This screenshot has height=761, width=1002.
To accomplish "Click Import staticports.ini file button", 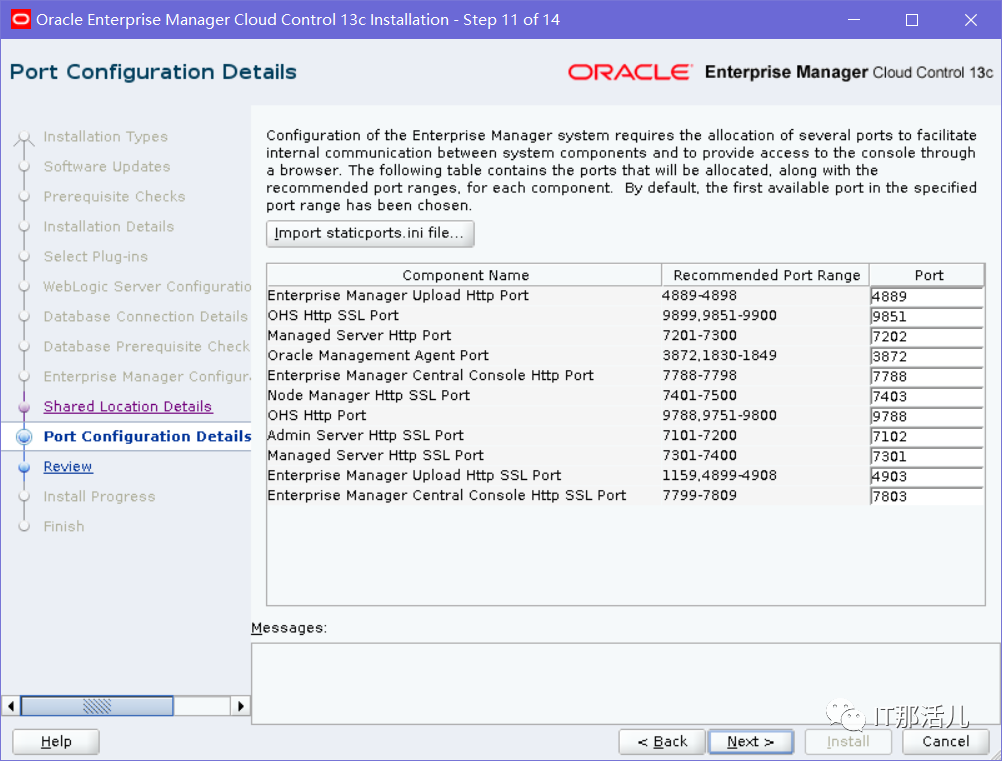I will (370, 233).
